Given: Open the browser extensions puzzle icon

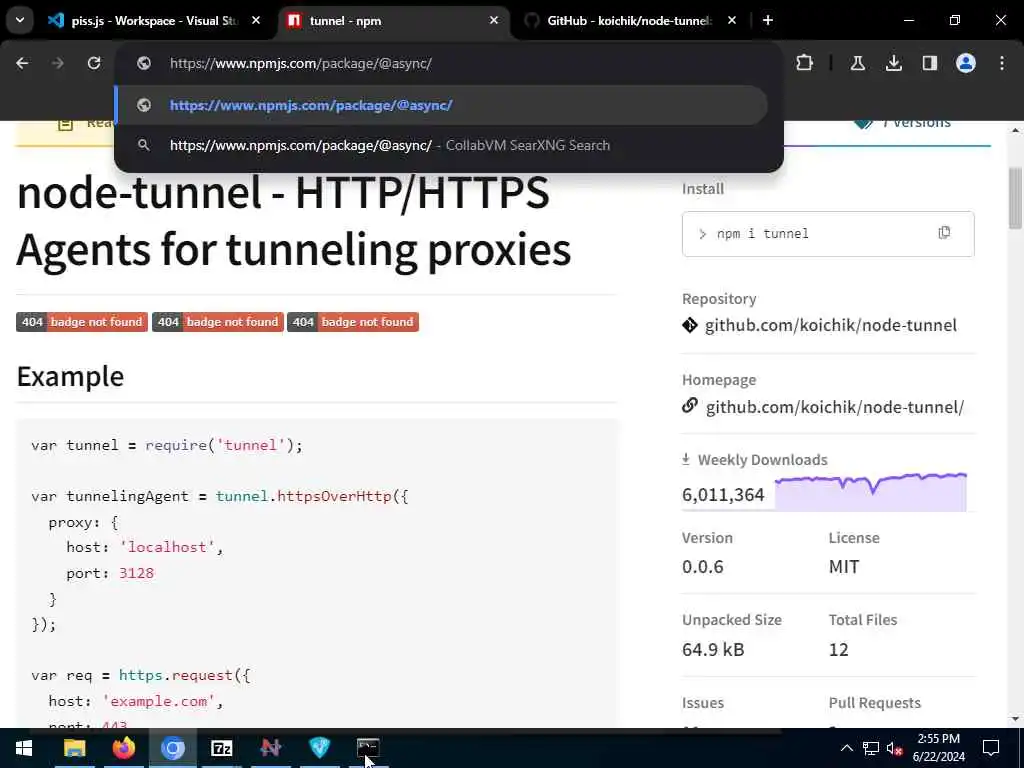Looking at the screenshot, I should pos(805,63).
